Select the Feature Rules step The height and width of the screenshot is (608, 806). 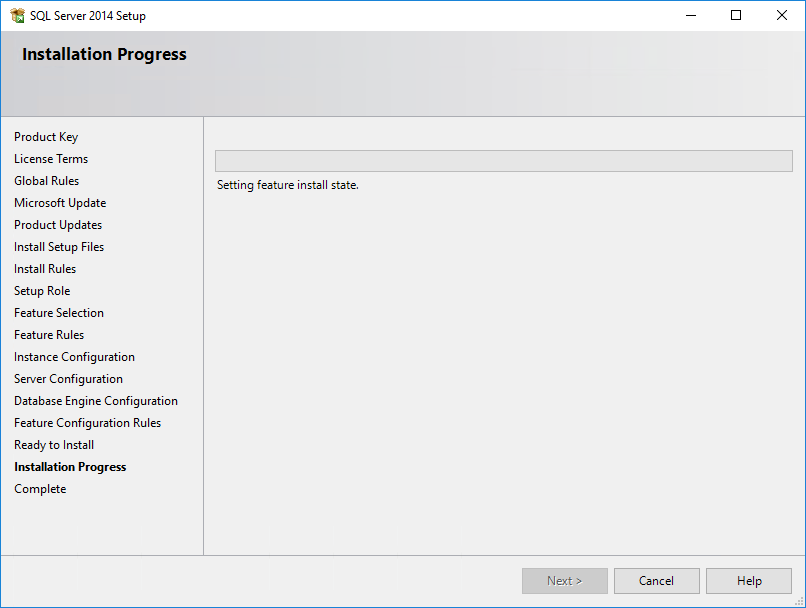(x=49, y=335)
